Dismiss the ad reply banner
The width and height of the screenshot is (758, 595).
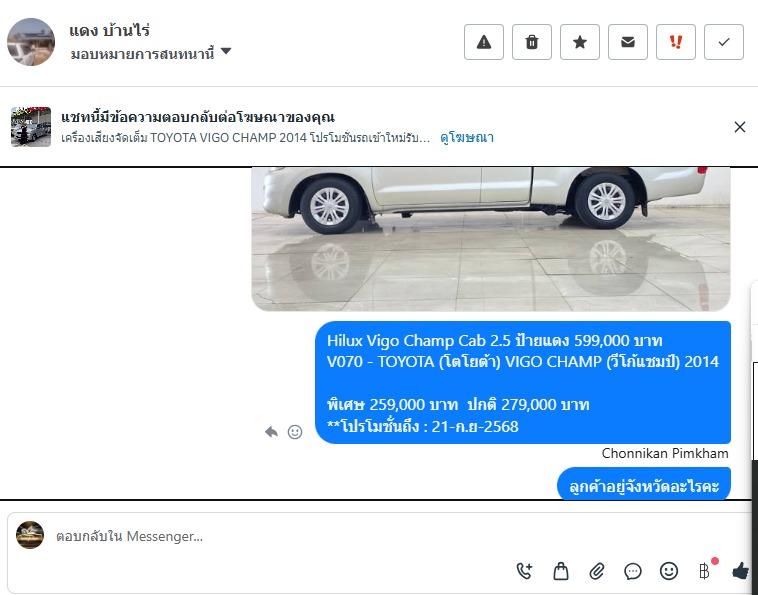tap(740, 127)
